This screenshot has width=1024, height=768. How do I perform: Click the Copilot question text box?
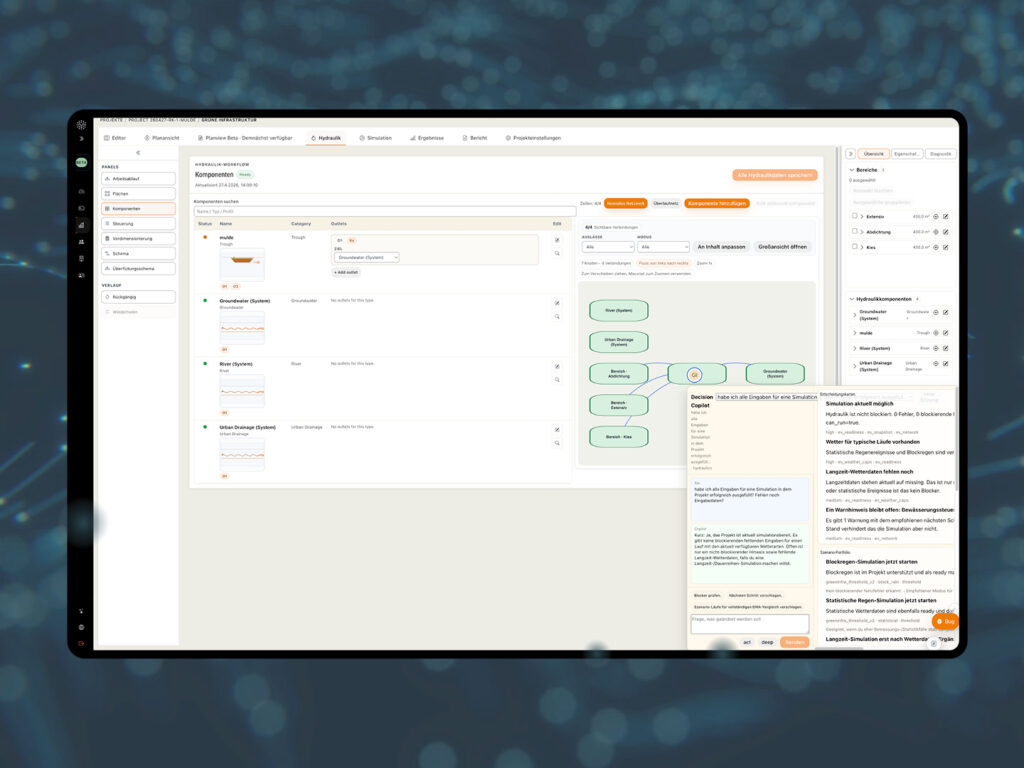(750, 624)
